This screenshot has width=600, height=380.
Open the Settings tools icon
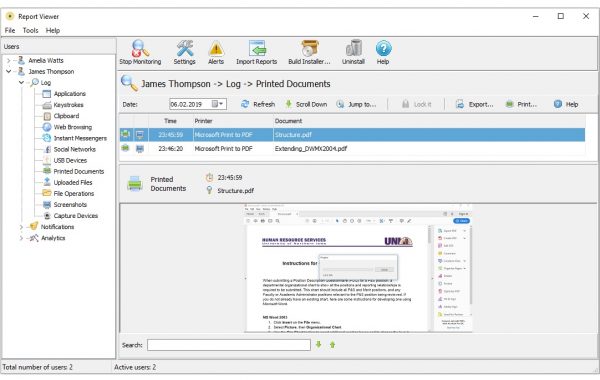coord(184,49)
